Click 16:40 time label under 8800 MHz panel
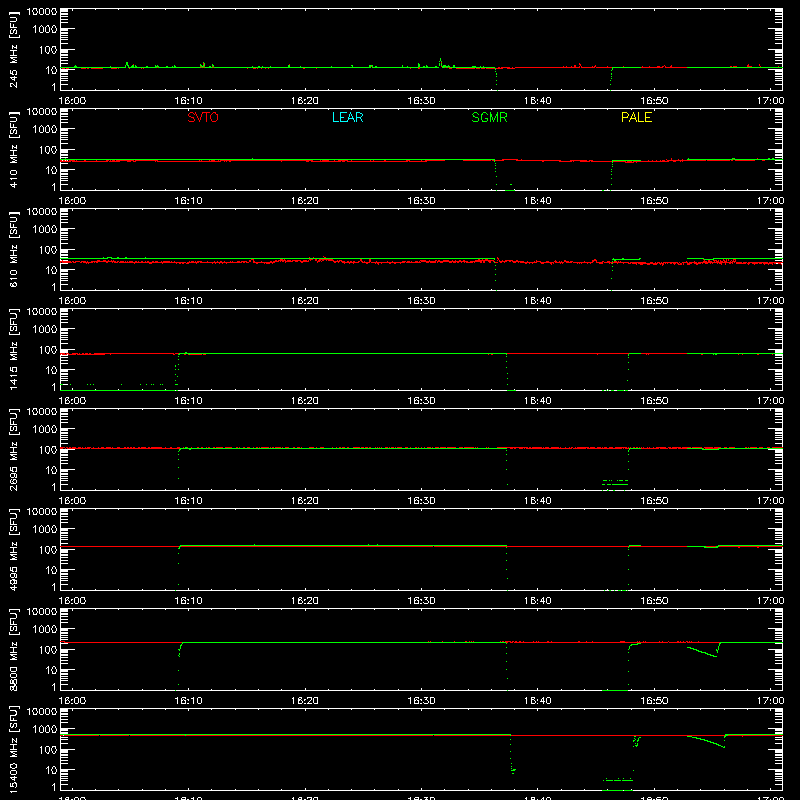Image resolution: width=800 pixels, height=800 pixels. pos(538,701)
